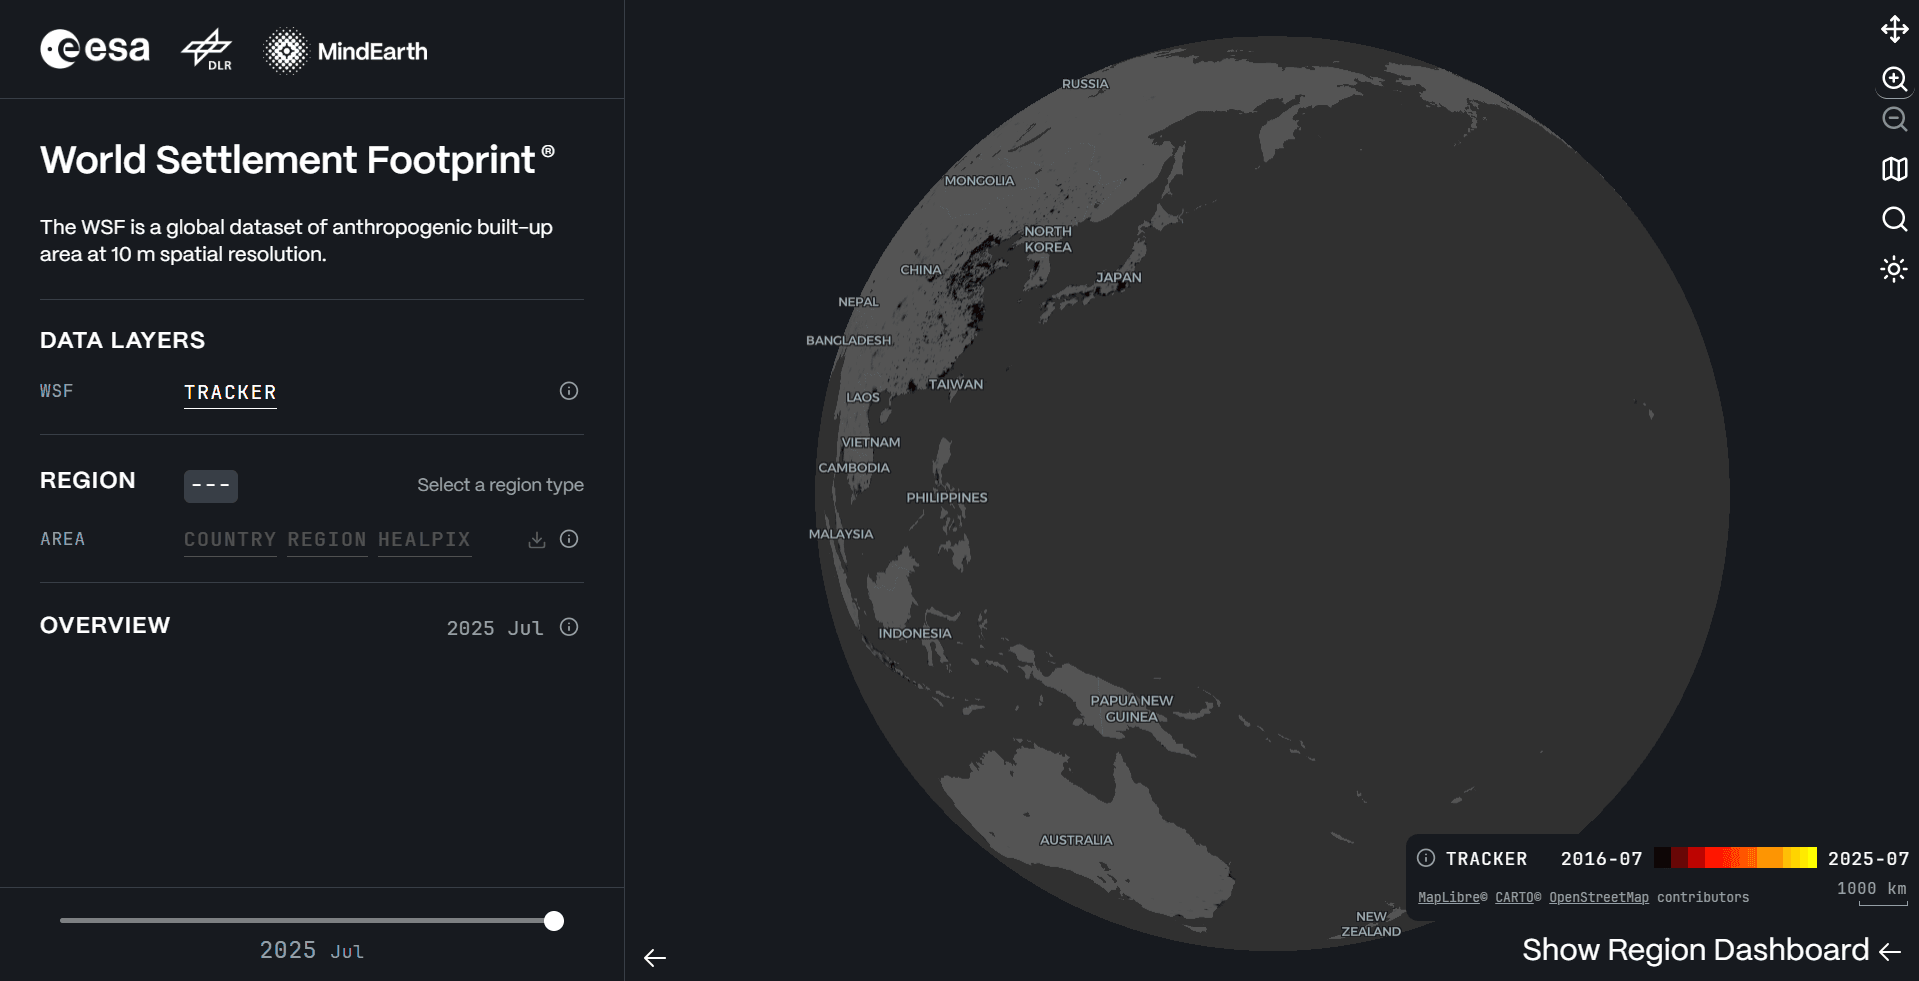Click the Overview date 2025 Jul

click(x=495, y=628)
